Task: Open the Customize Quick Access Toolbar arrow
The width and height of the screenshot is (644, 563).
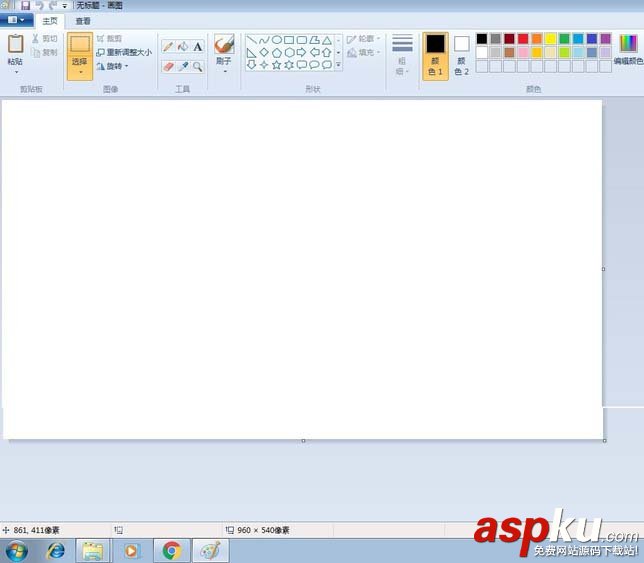Action: coord(64,6)
